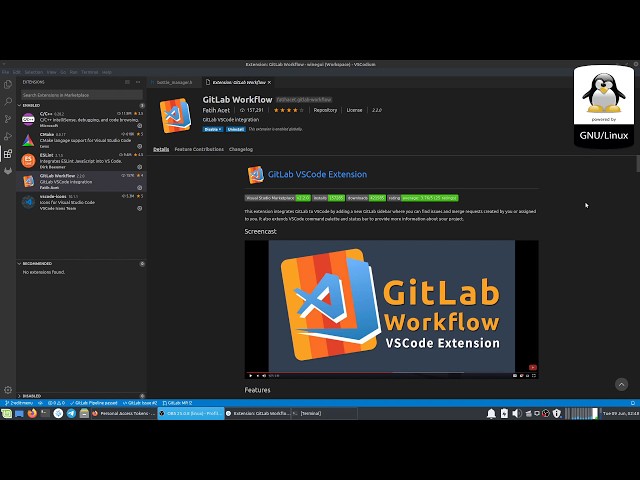Open the Run and Debug view icon

(x=8, y=136)
